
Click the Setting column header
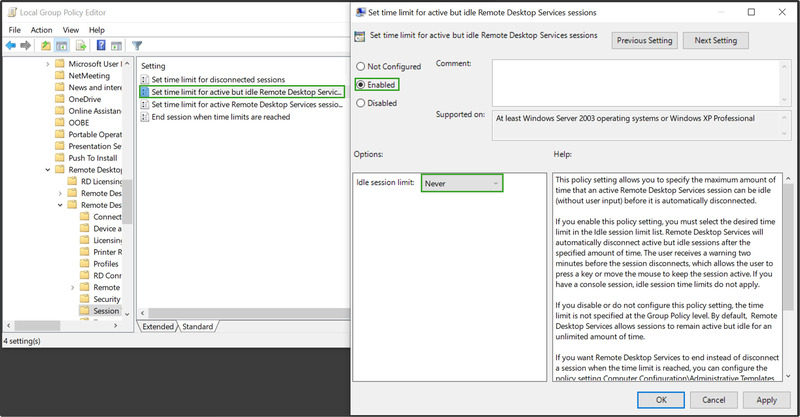[x=153, y=66]
